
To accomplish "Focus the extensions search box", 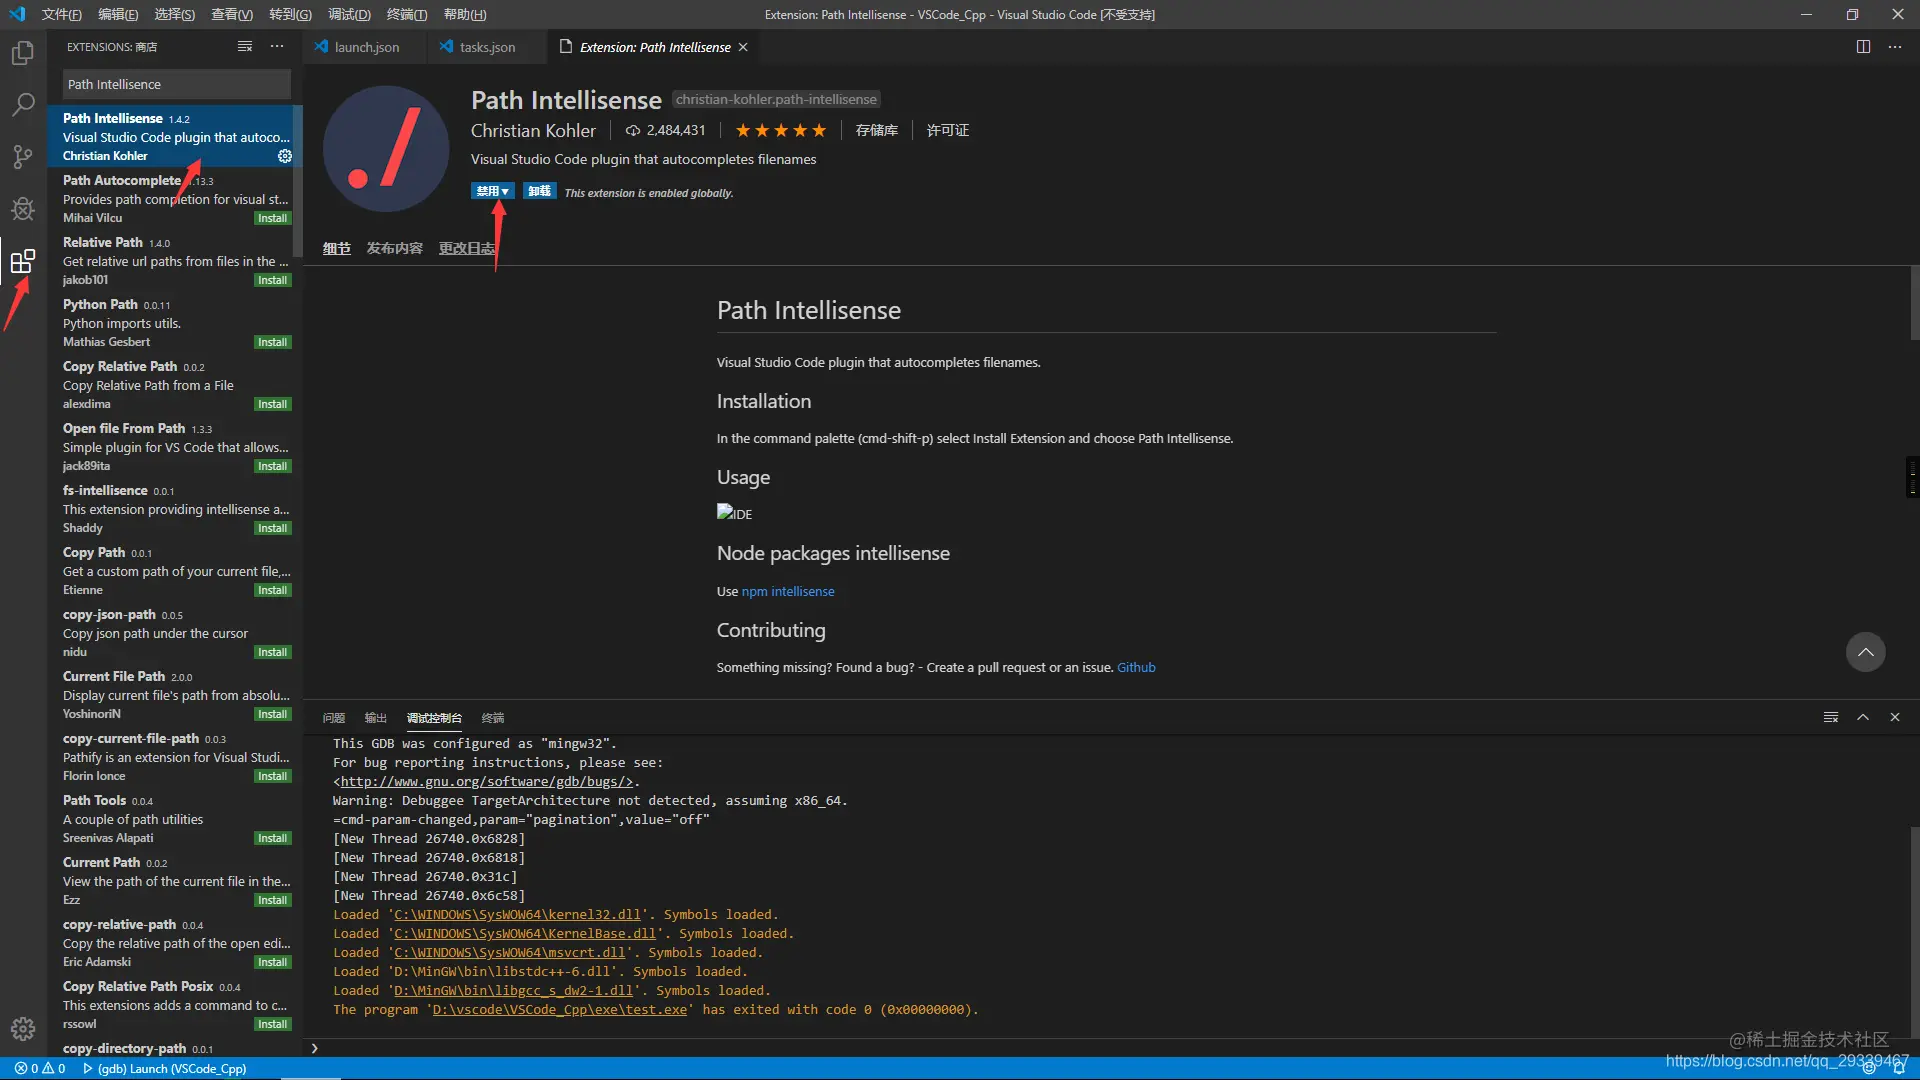I will click(177, 85).
